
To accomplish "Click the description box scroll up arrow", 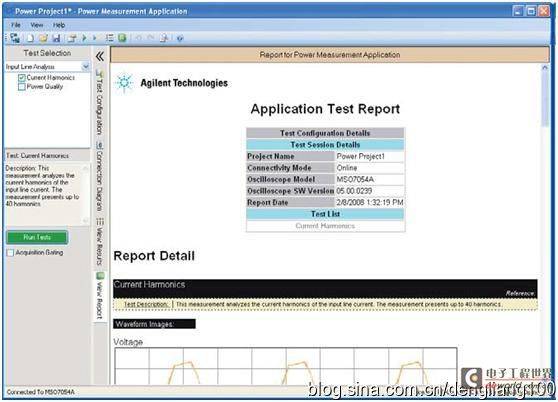I will [x=85, y=168].
